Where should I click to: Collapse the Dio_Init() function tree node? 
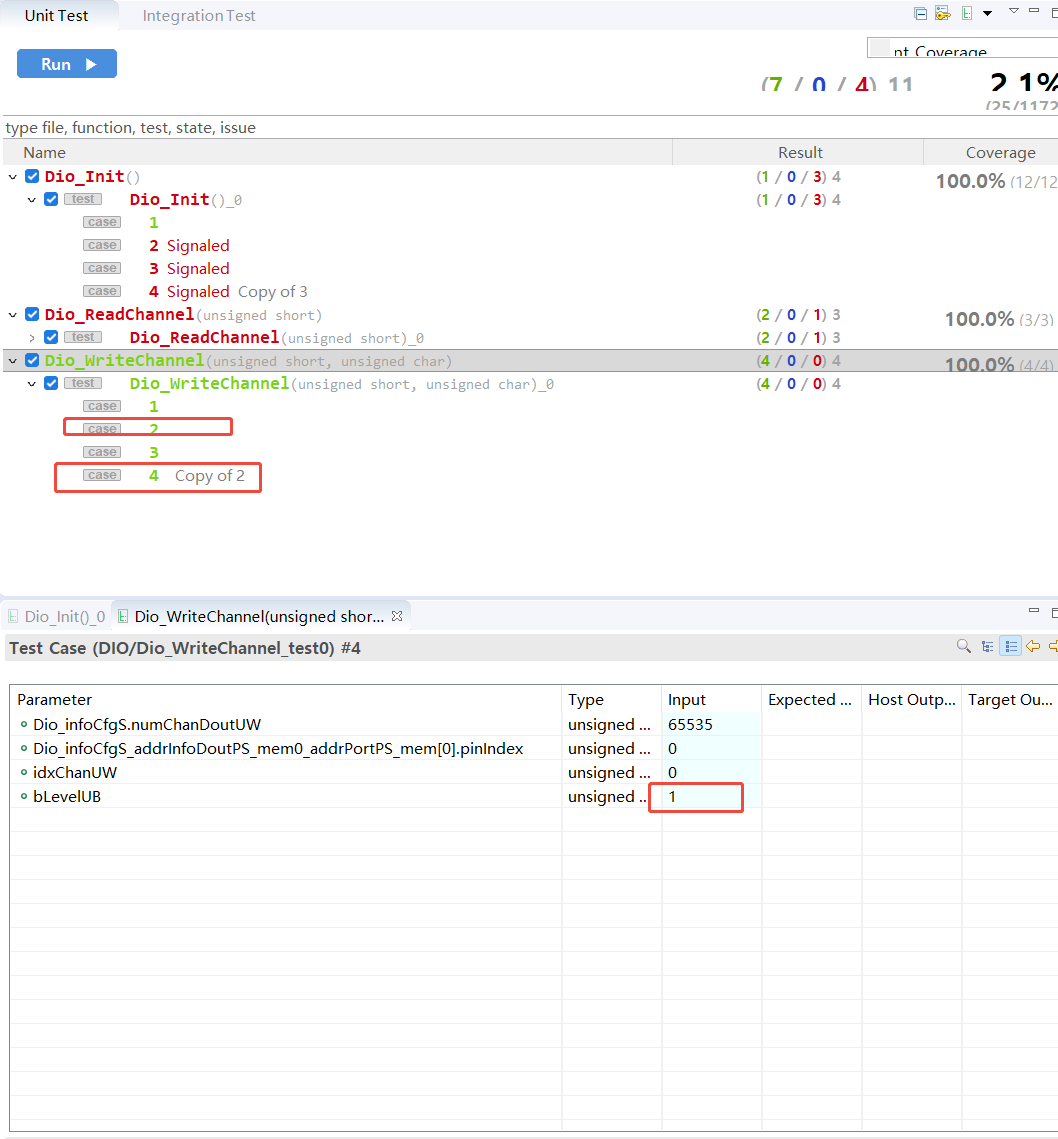[x=13, y=177]
